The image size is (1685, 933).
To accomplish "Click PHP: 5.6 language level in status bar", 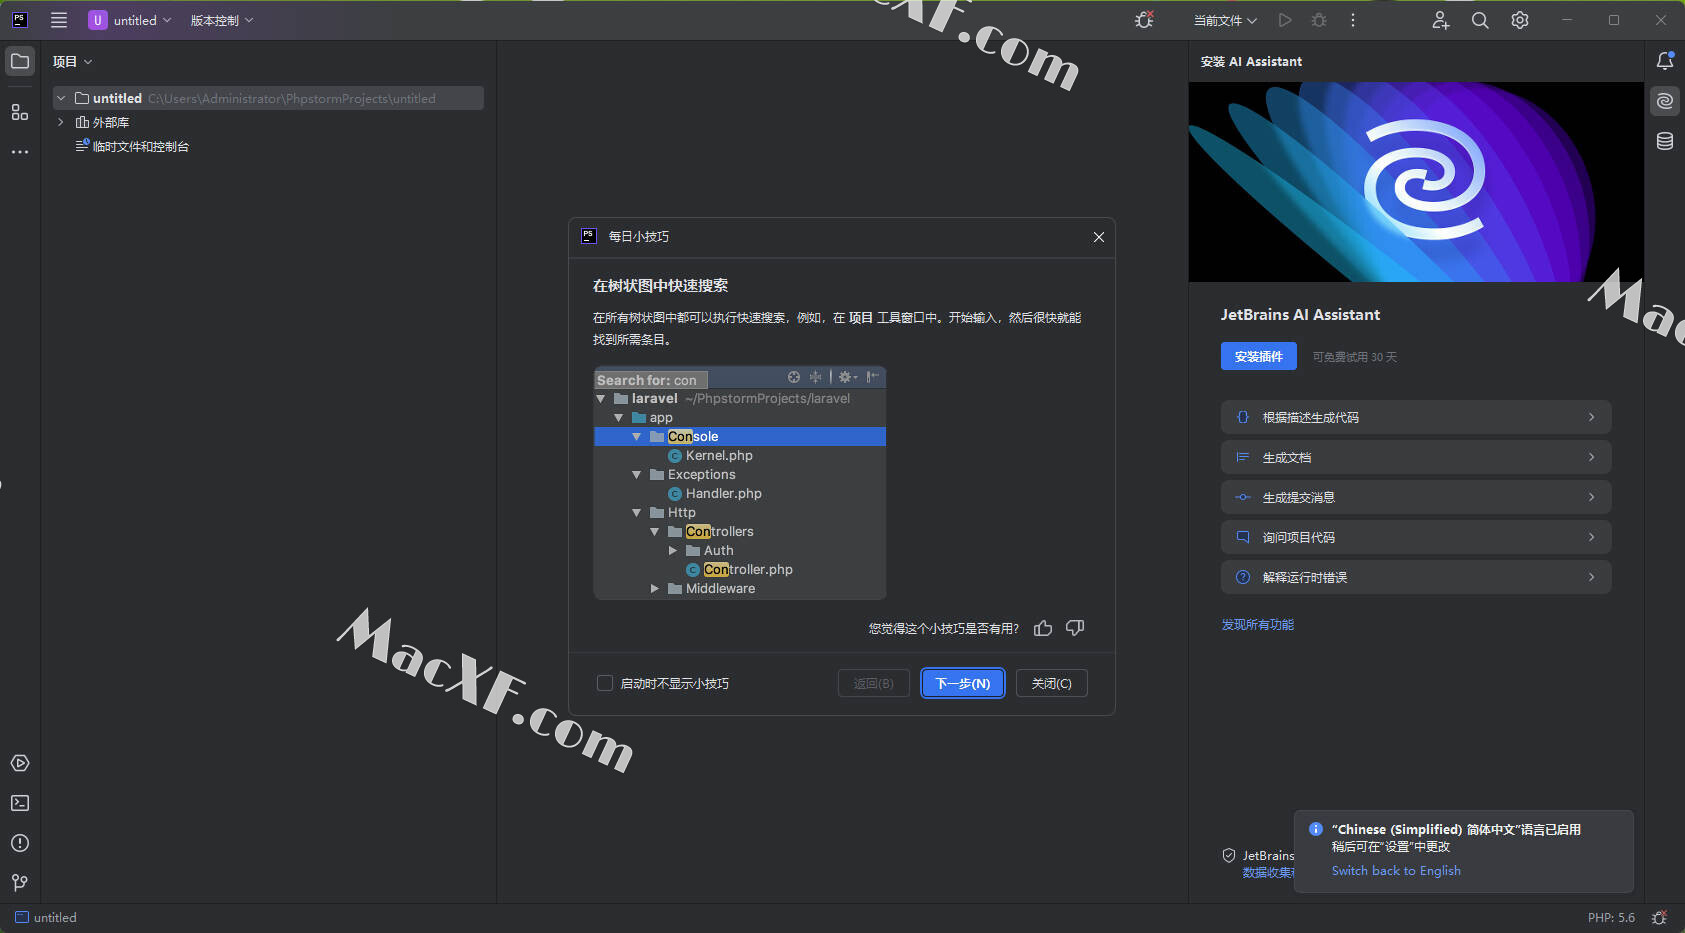I will point(1611,918).
